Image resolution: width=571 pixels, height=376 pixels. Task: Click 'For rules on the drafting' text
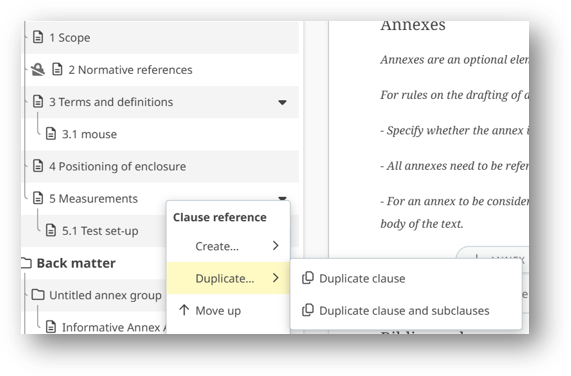[454, 95]
